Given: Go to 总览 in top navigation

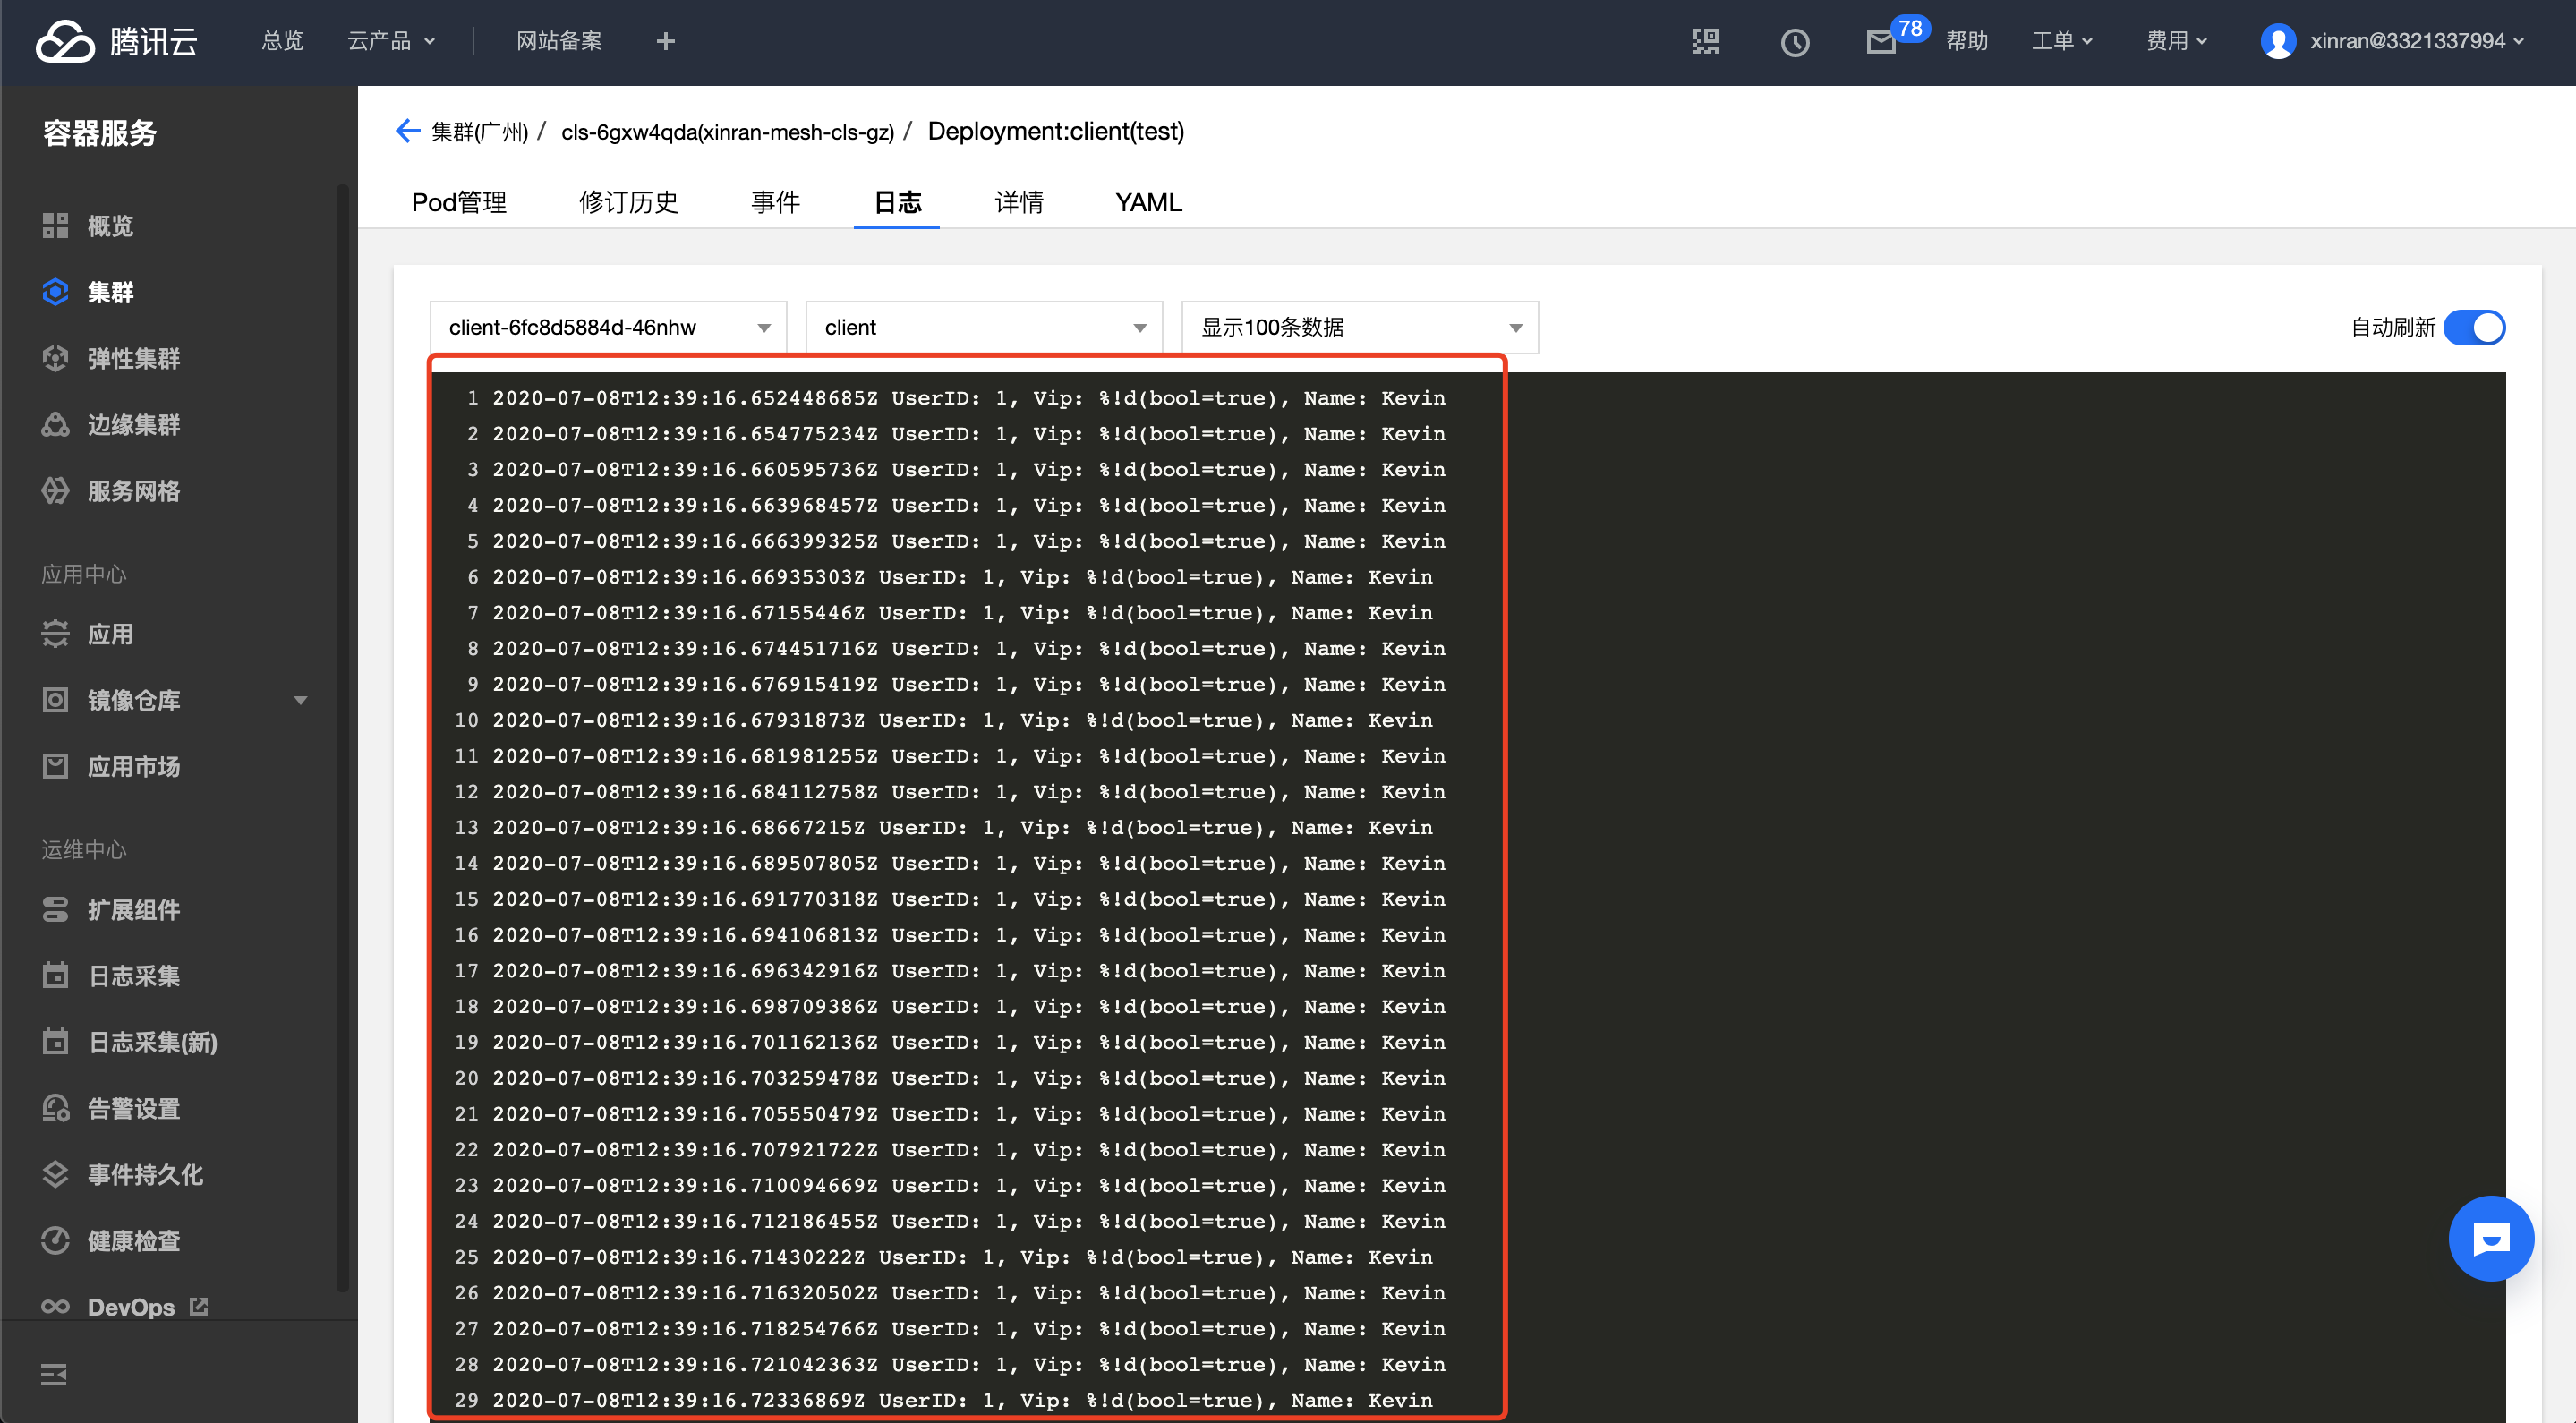Looking at the screenshot, I should [282, 41].
